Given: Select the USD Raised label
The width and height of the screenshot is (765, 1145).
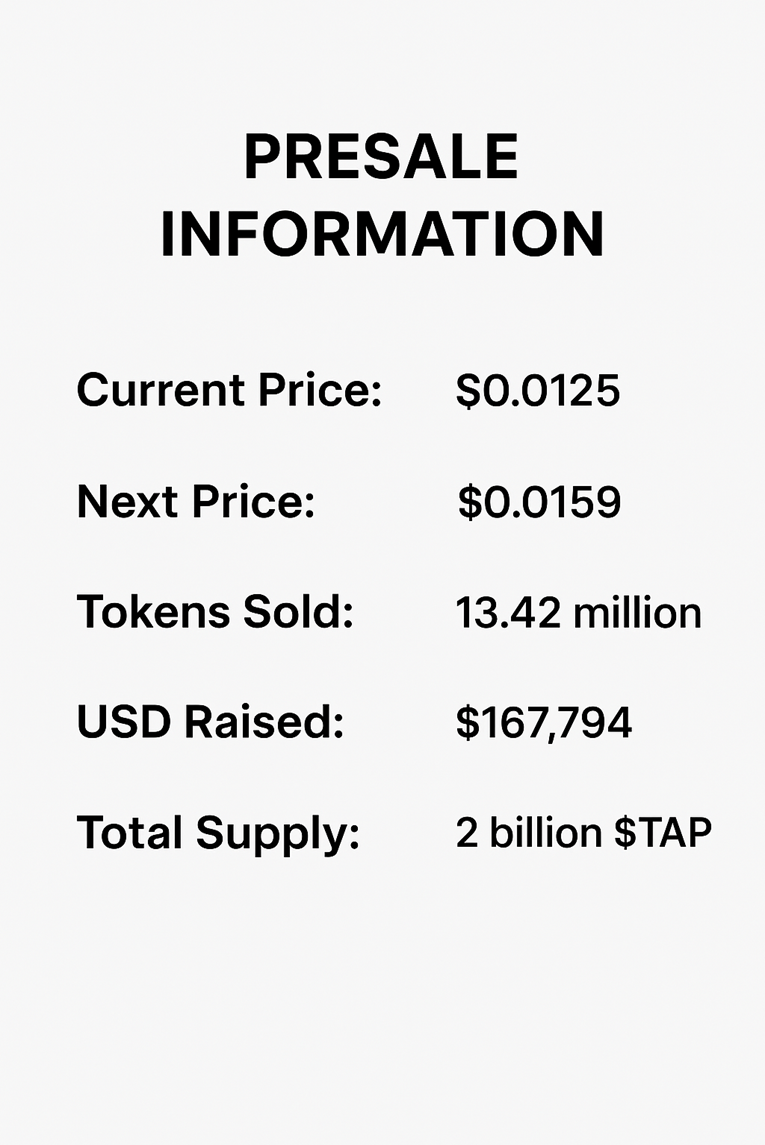Looking at the screenshot, I should pos(210,721).
